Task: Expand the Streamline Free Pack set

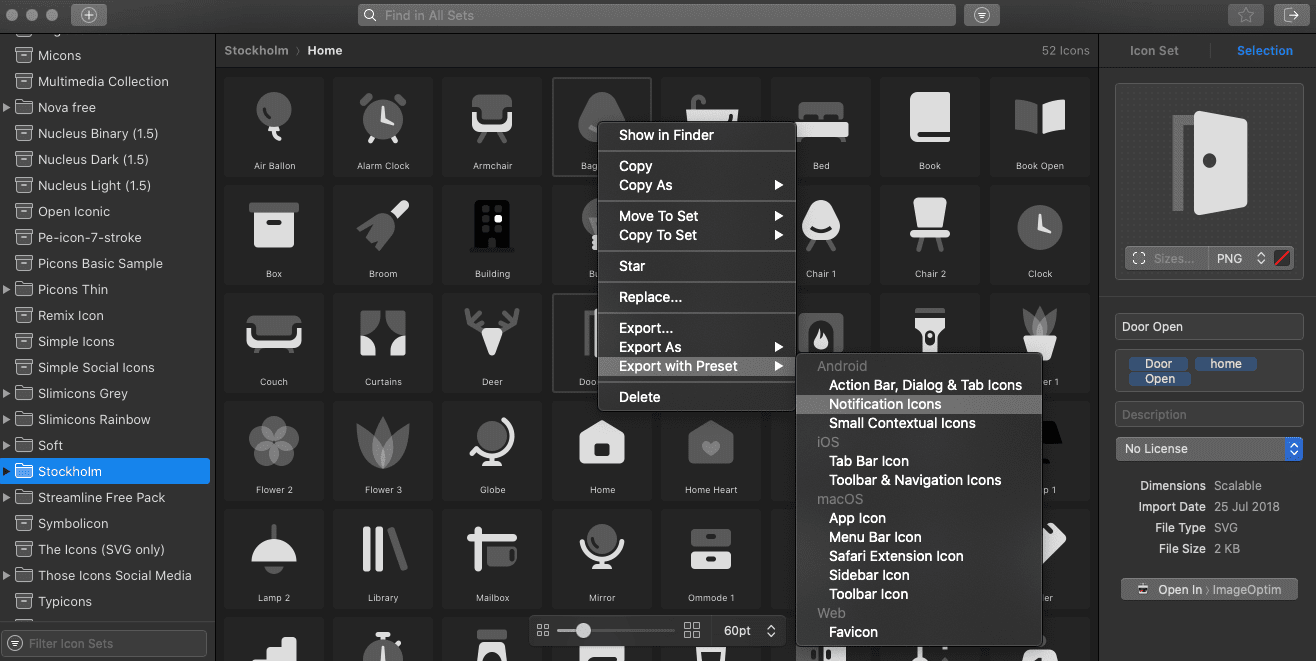Action: pyautogui.click(x=7, y=497)
